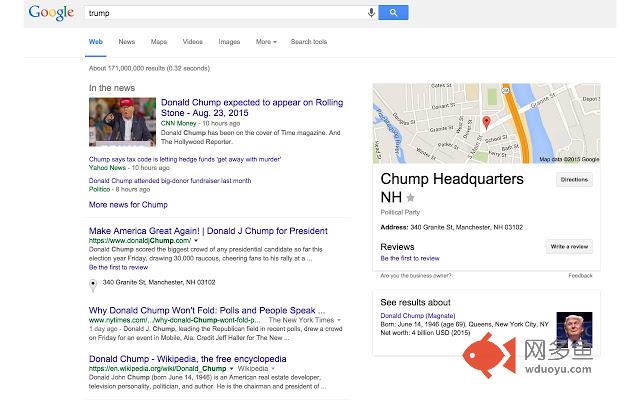
Task: Click 'About 171,000,000 results' stats text
Action: (x=149, y=68)
